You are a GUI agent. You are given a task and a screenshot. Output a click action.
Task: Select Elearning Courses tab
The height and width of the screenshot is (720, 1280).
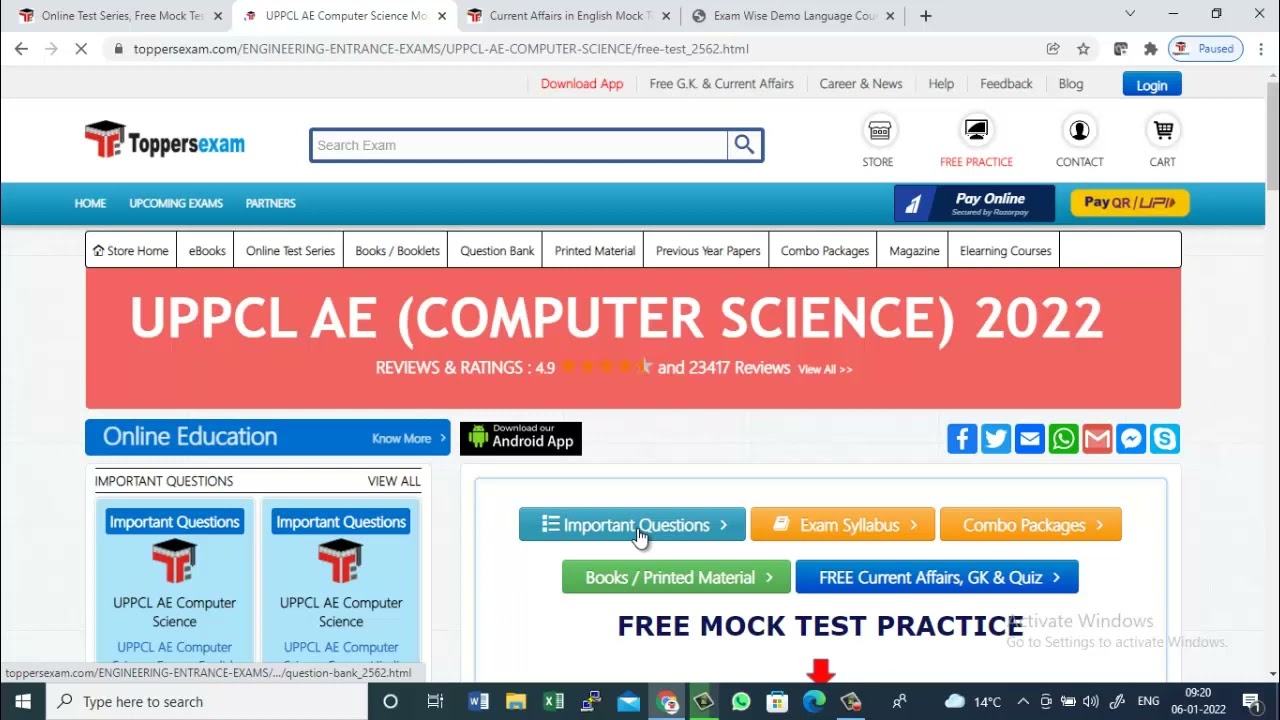pos(1005,251)
